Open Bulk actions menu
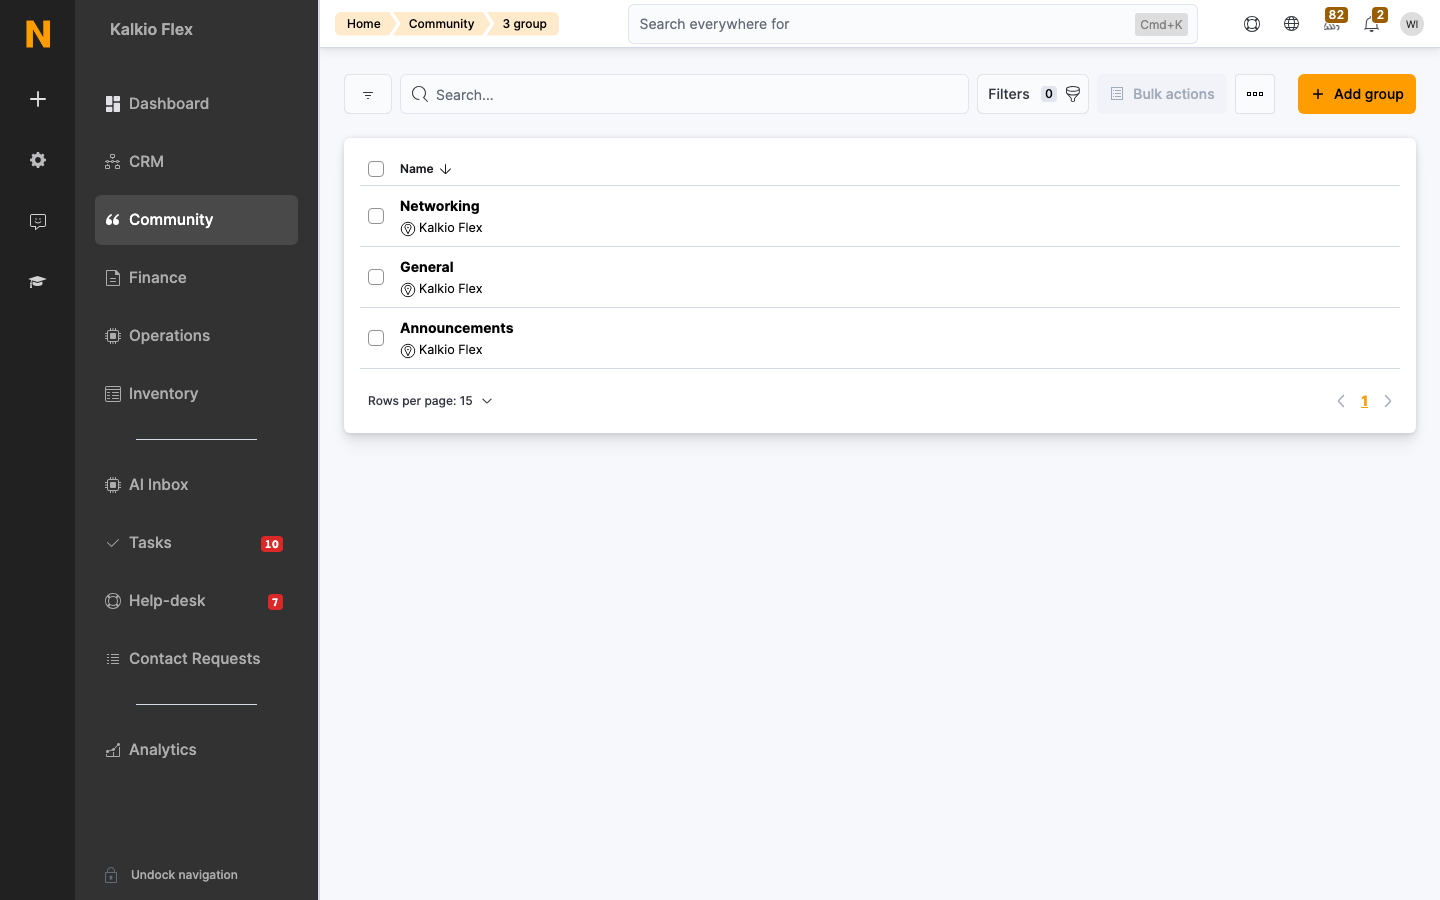The image size is (1440, 900). 1162,94
